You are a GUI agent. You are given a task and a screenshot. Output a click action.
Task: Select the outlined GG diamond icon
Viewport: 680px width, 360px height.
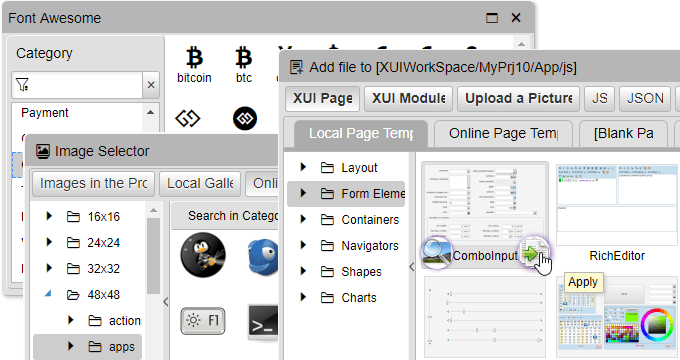[x=187, y=118]
